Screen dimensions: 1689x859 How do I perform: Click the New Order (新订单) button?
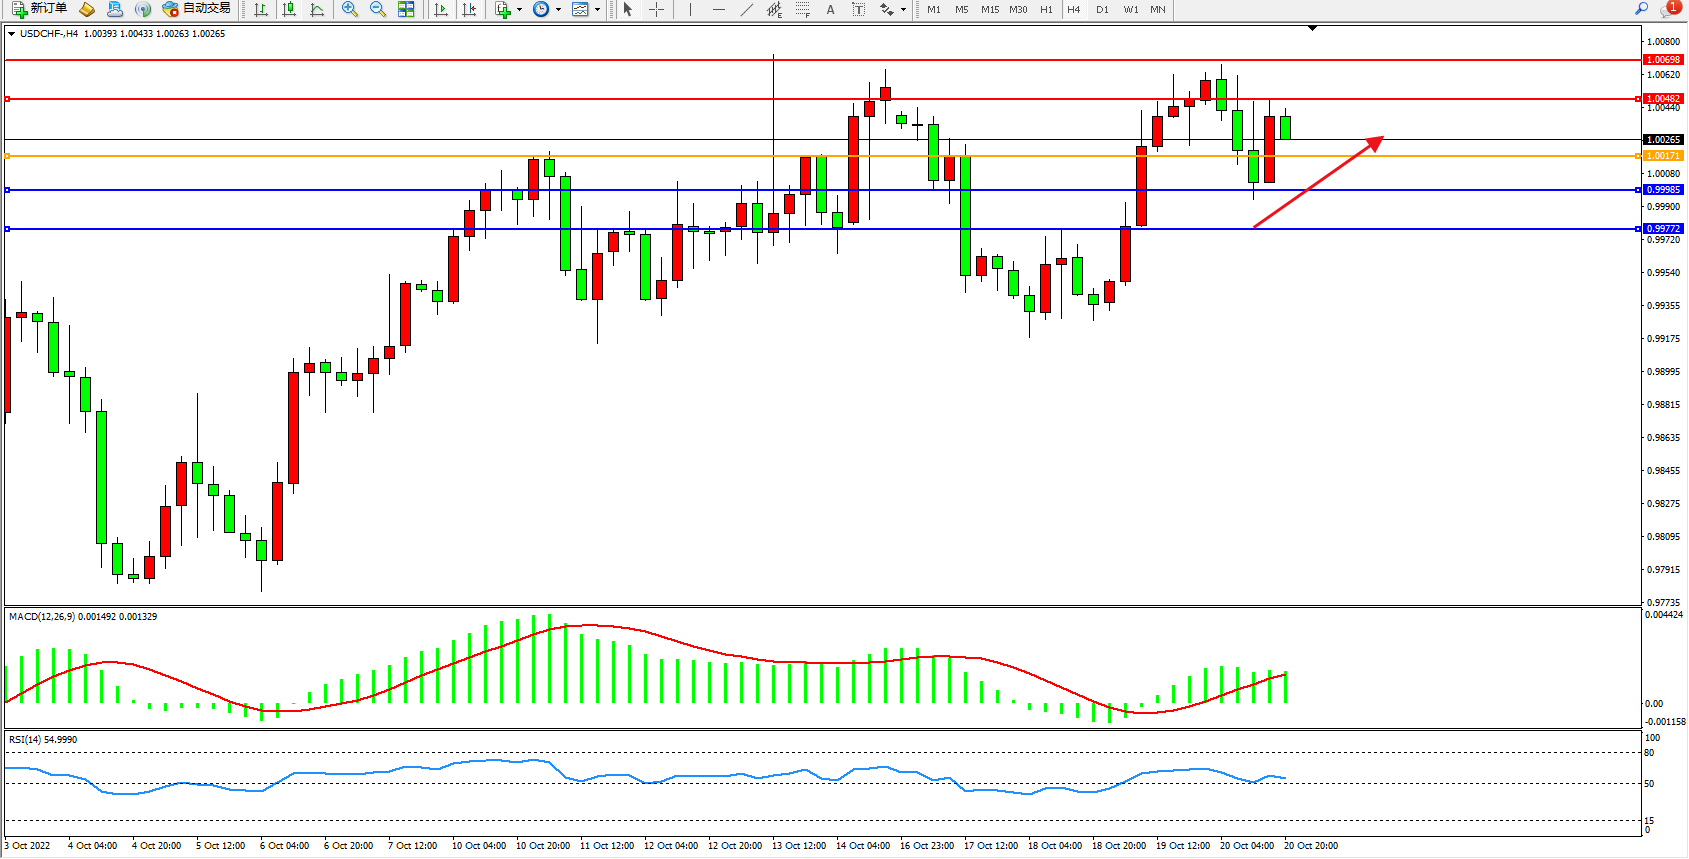[x=40, y=9]
